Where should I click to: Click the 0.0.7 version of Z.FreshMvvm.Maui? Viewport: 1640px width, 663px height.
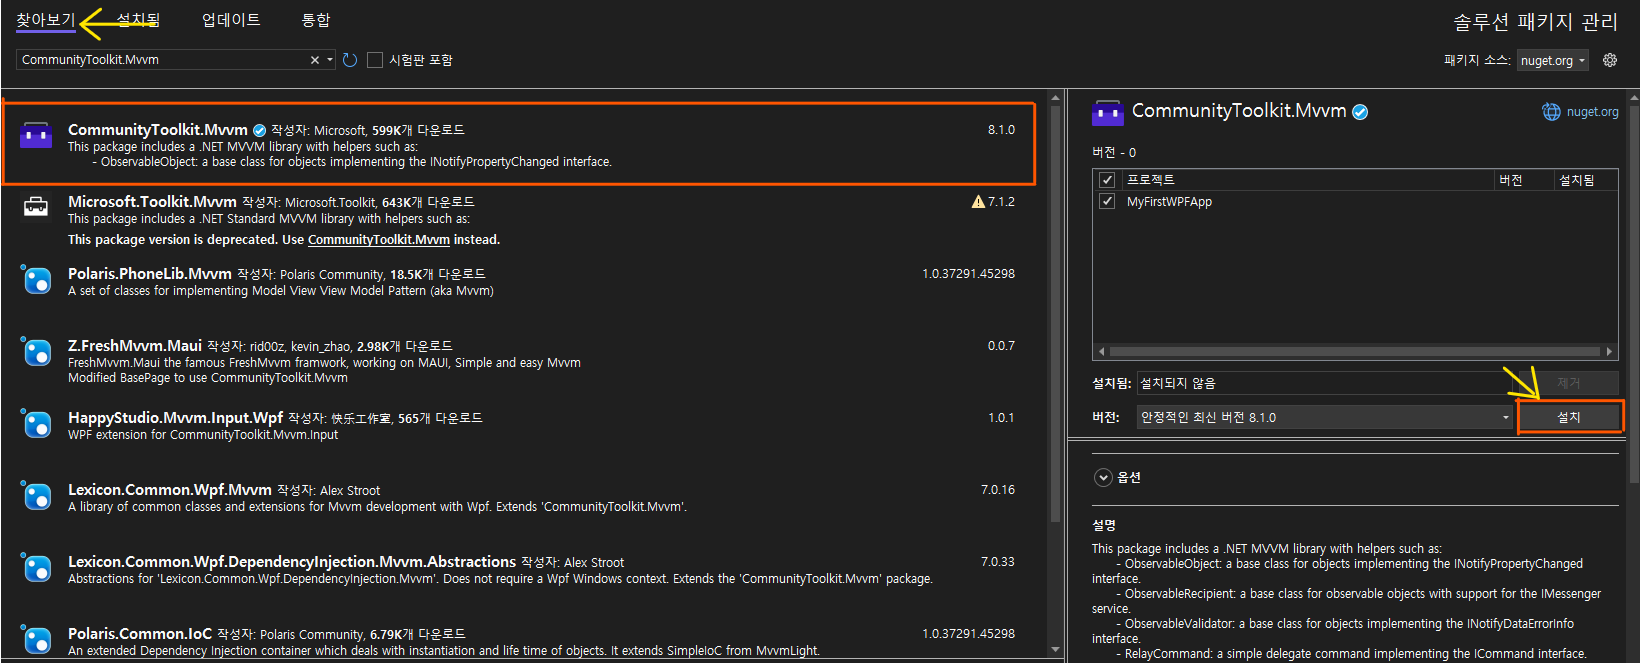click(x=1001, y=346)
